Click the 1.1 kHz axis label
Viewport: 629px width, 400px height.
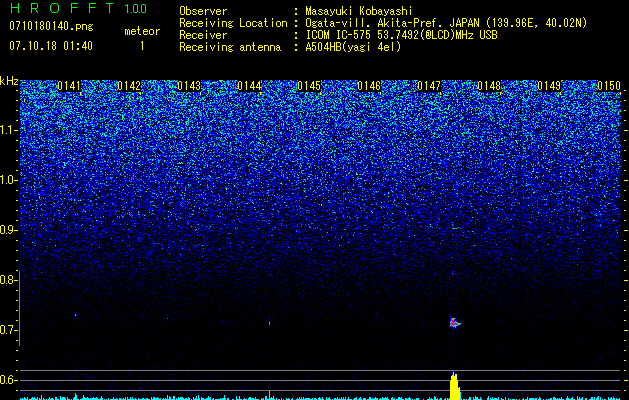pos(7,130)
